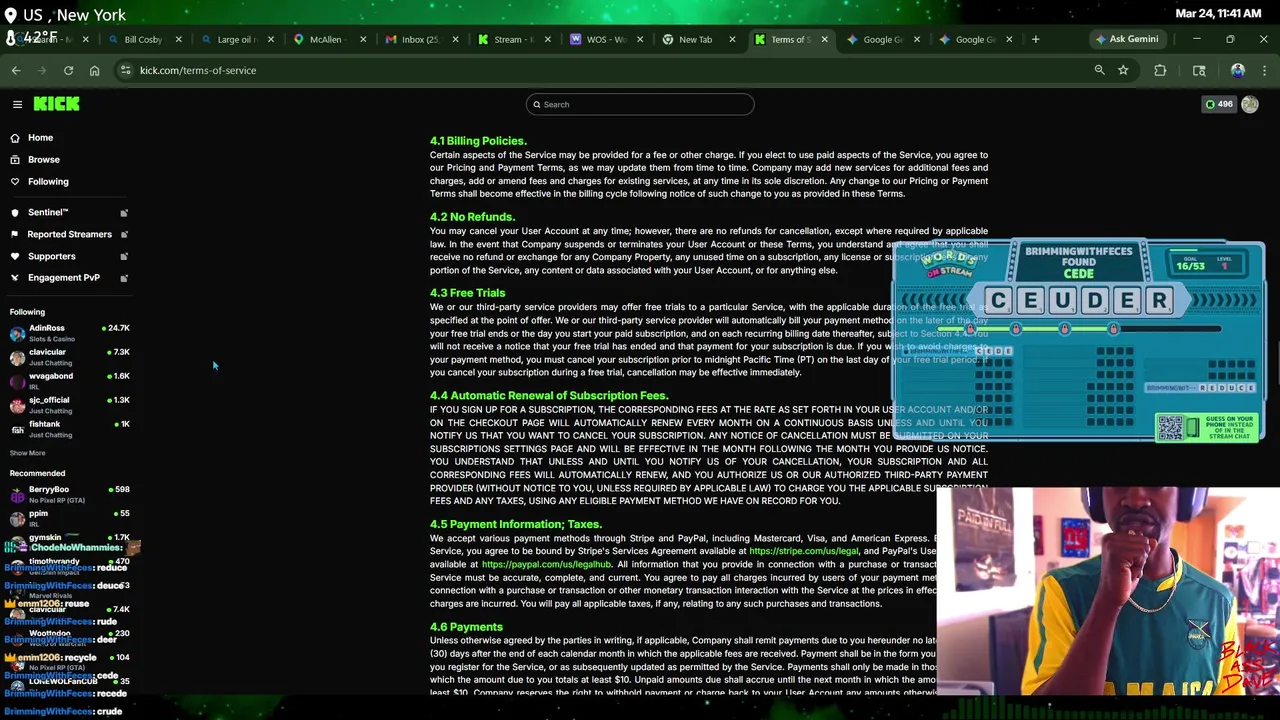The image size is (1280, 720).
Task: Click the browser forward arrow
Action: pos(42,70)
